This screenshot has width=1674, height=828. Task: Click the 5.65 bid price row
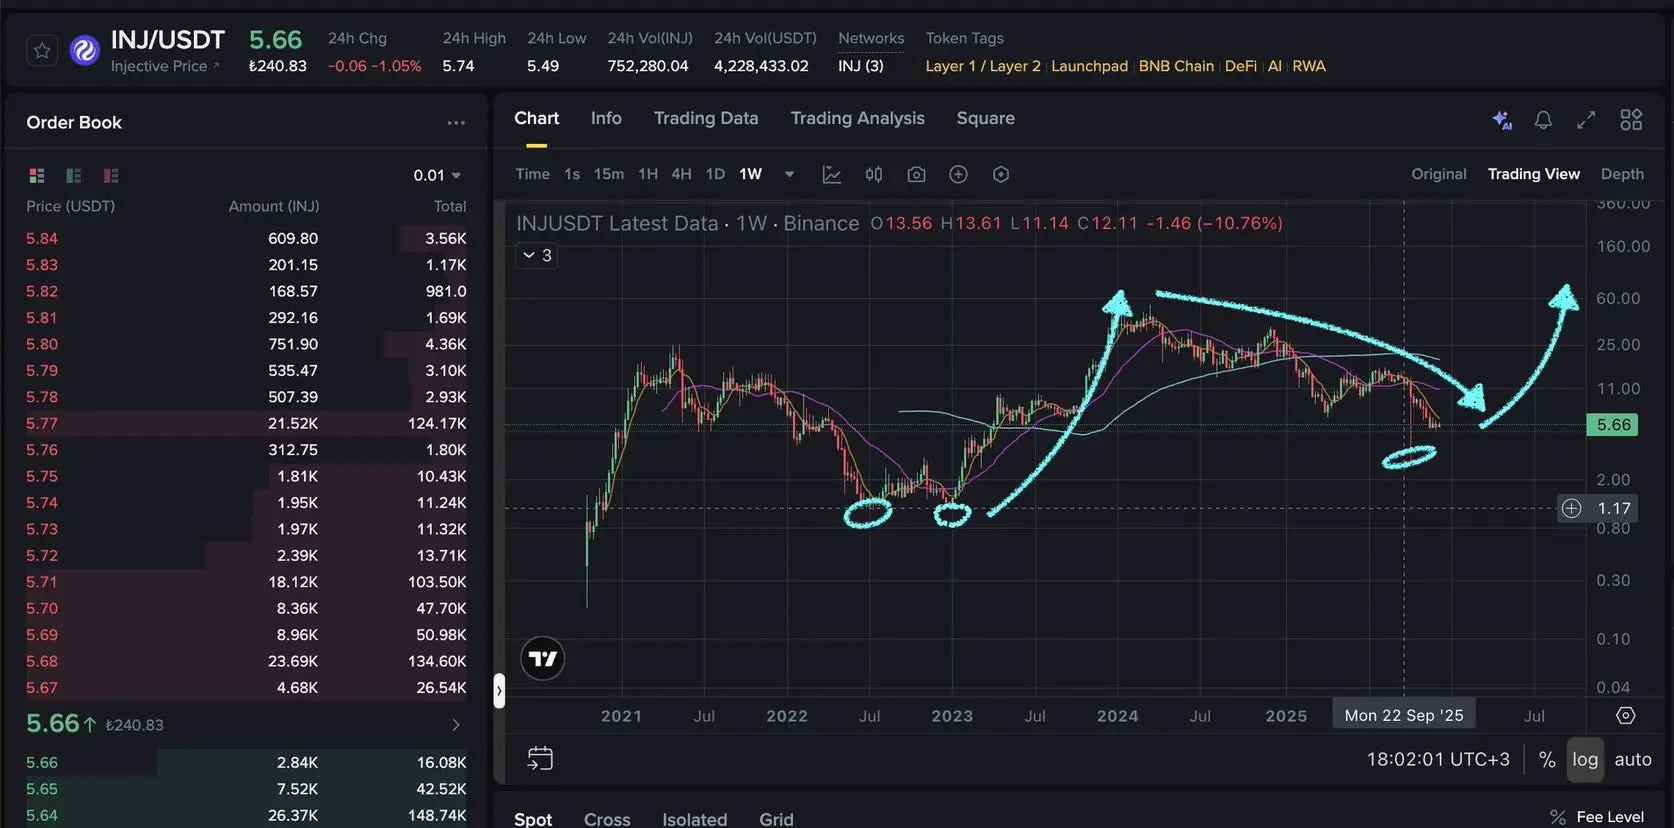(246, 789)
